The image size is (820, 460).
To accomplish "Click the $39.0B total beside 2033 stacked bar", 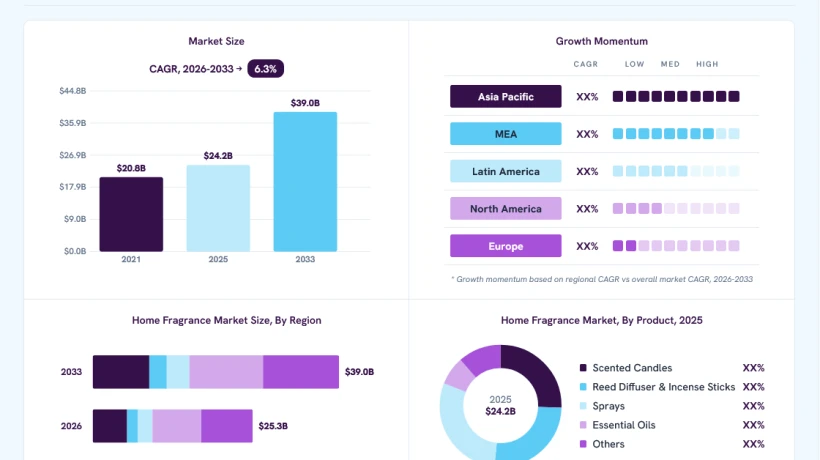I will click(x=359, y=372).
